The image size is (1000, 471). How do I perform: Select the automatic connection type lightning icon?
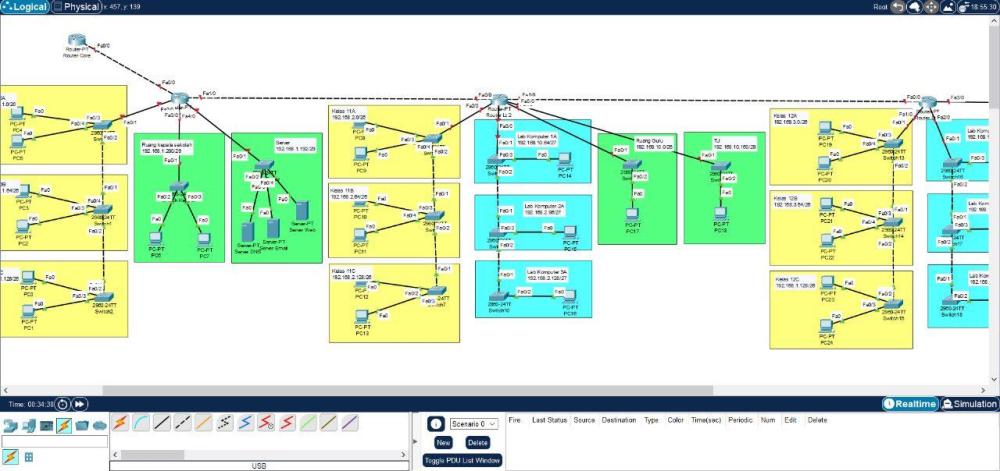[x=121, y=424]
